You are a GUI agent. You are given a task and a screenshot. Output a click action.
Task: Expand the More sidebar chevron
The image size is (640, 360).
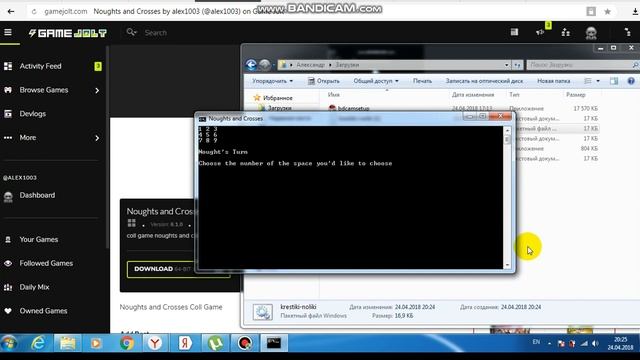pos(97,138)
